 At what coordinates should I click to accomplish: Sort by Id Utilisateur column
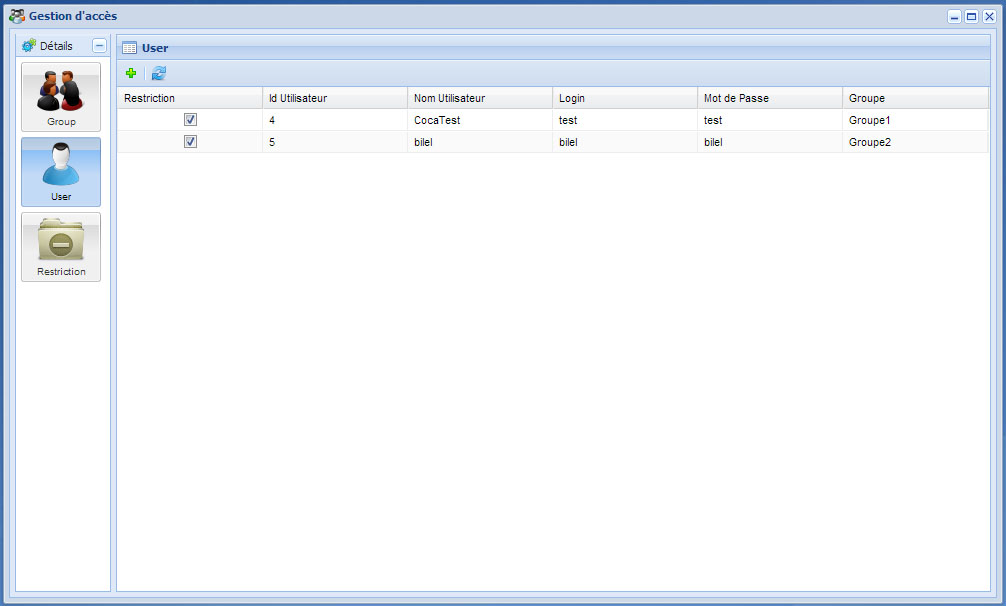click(x=334, y=98)
